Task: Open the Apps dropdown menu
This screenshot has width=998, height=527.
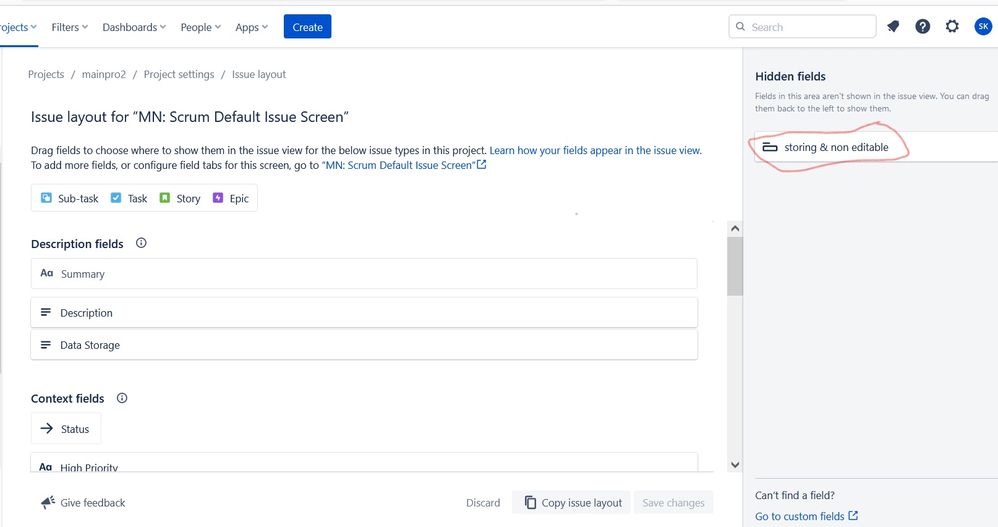Action: [251, 27]
